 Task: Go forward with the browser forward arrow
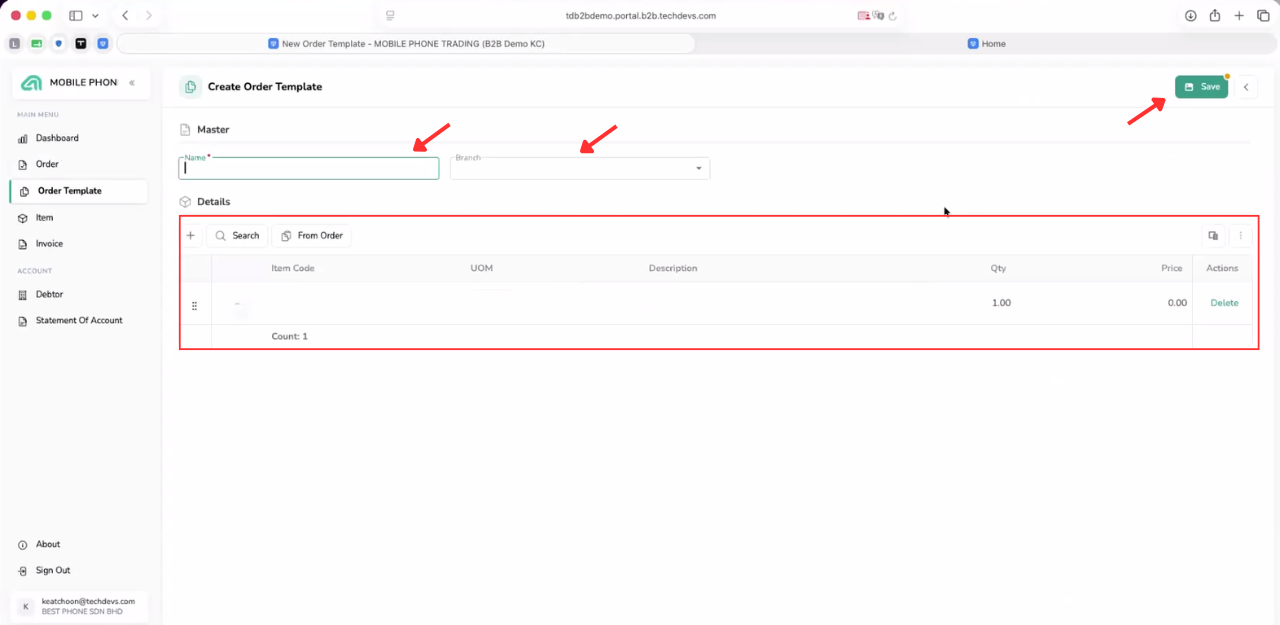pyautogui.click(x=149, y=16)
